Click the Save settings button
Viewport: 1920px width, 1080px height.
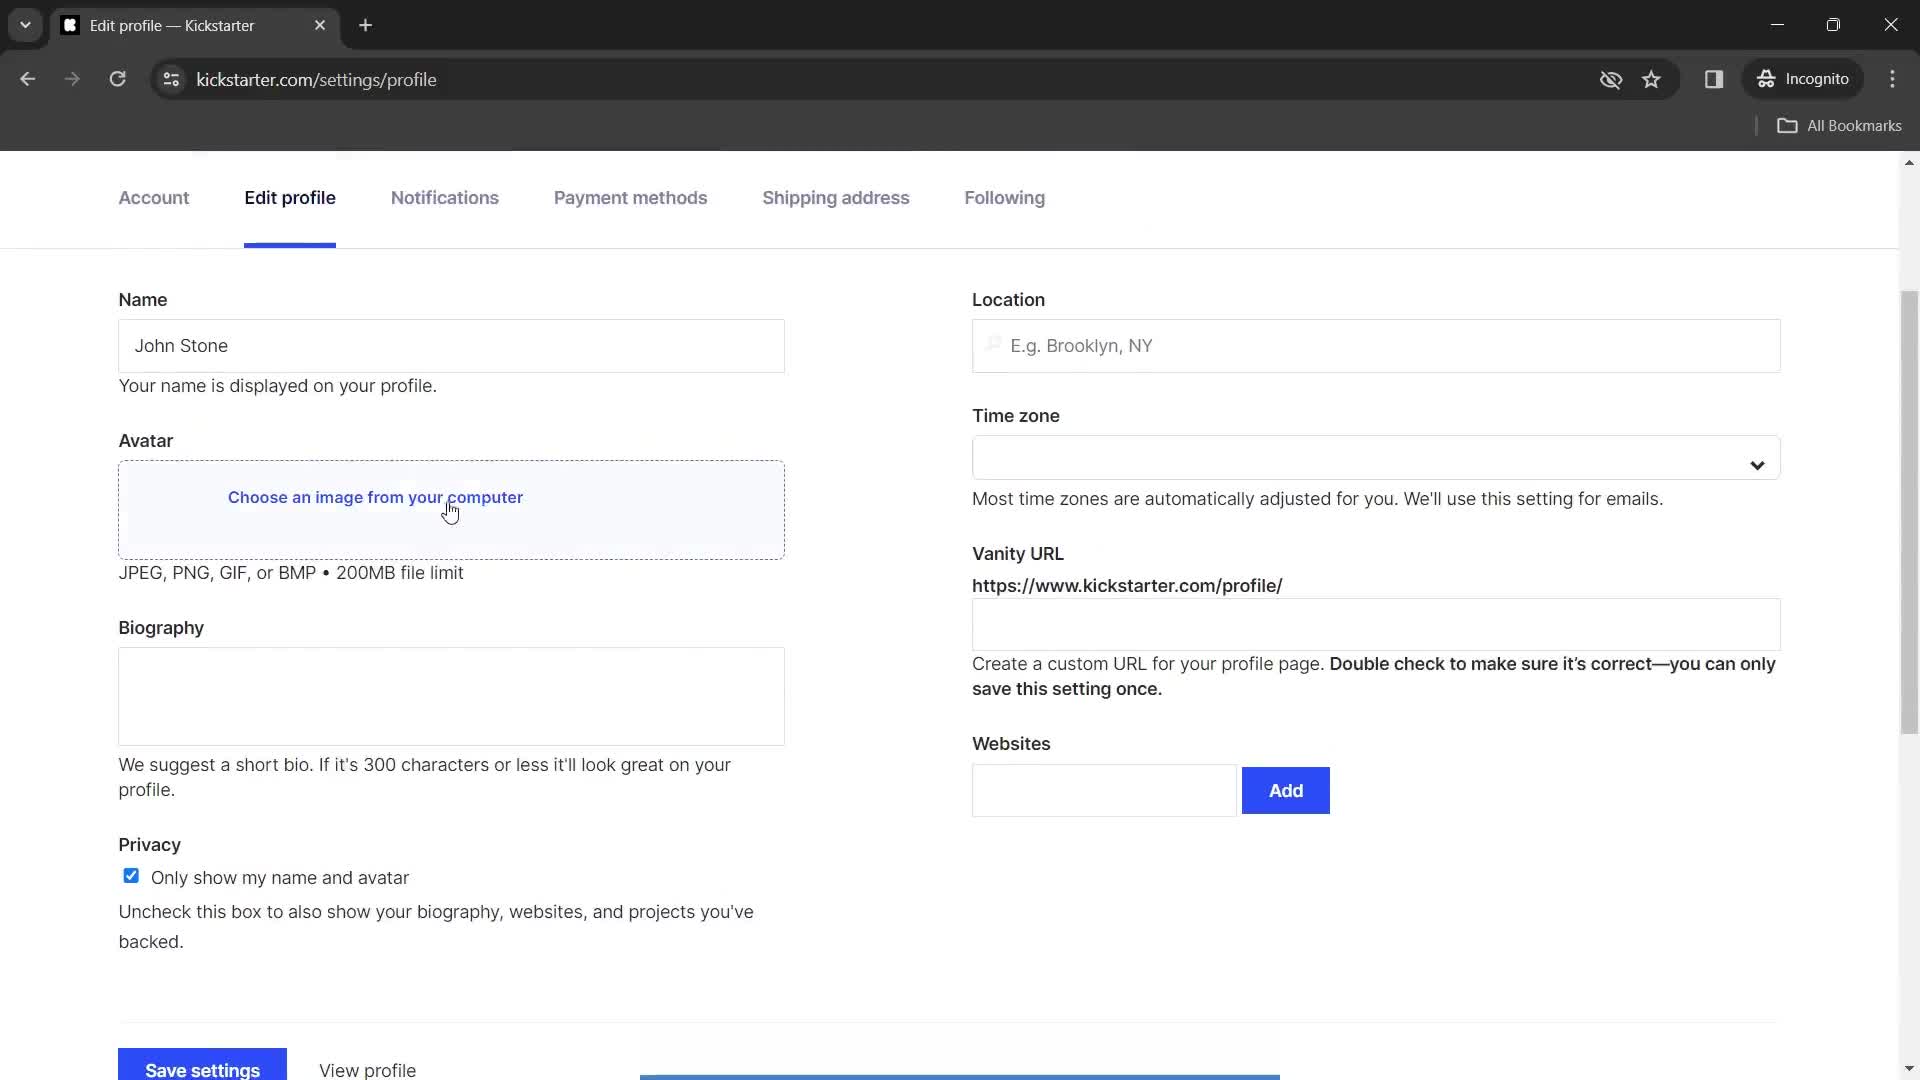tap(202, 1069)
